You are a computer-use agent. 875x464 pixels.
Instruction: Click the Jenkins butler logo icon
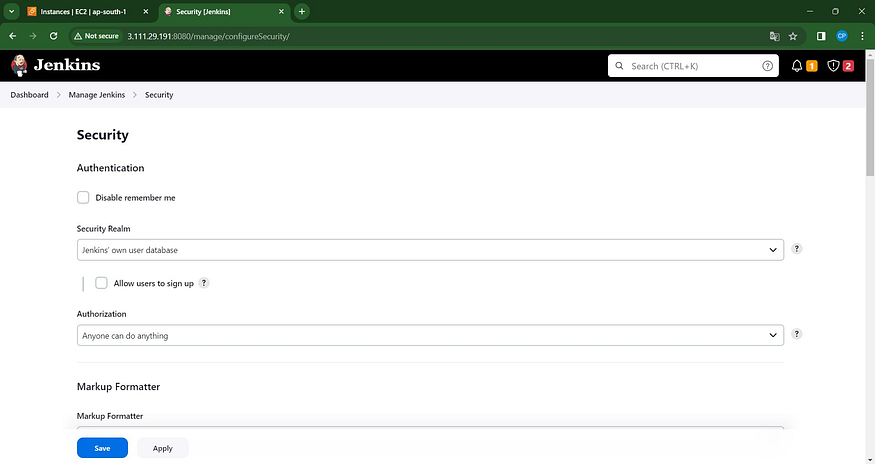point(19,65)
